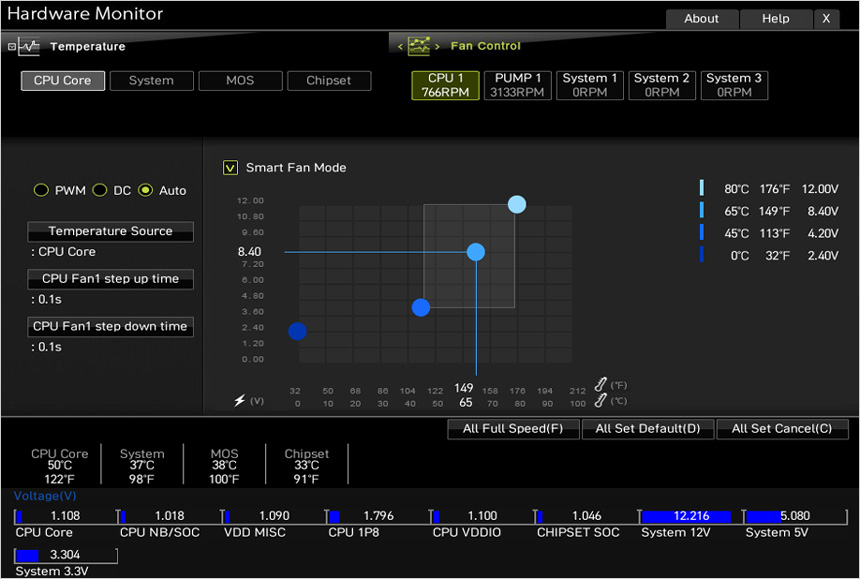
Task: Close Hardware Monitor with X button
Action: (x=826, y=19)
